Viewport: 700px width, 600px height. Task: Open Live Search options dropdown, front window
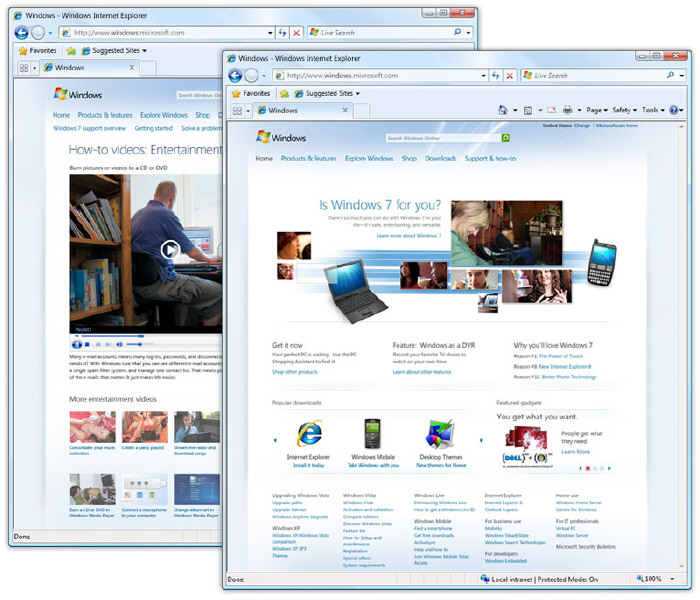tap(682, 76)
